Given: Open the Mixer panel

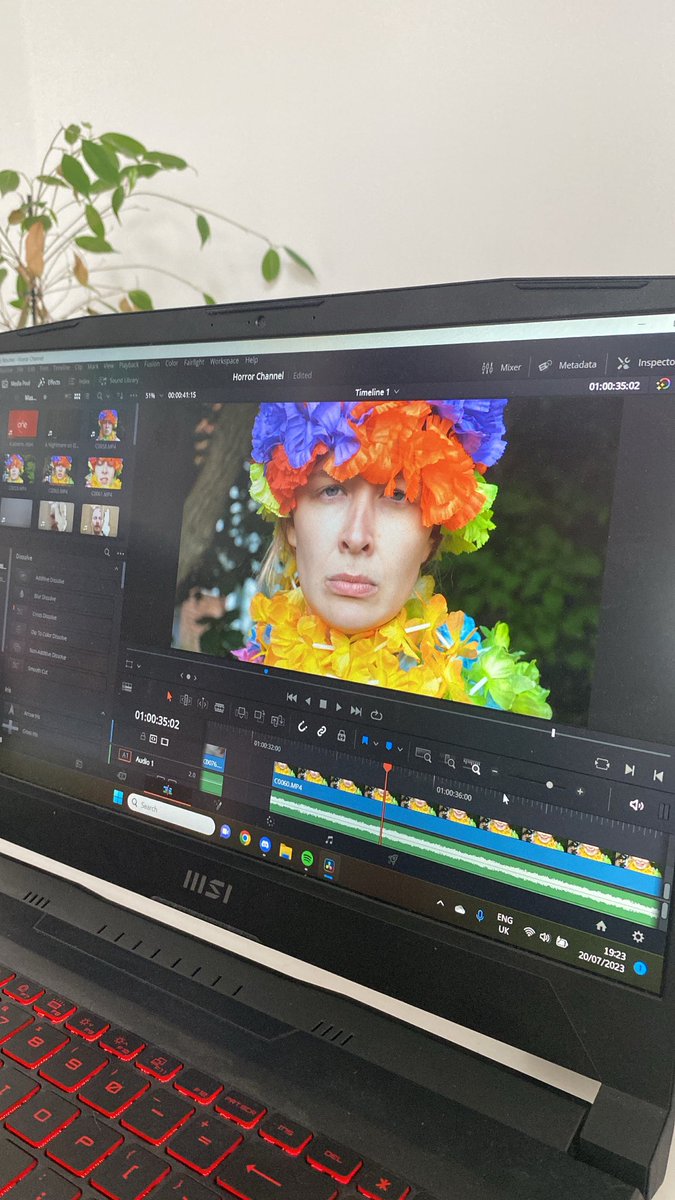Looking at the screenshot, I should 501,367.
